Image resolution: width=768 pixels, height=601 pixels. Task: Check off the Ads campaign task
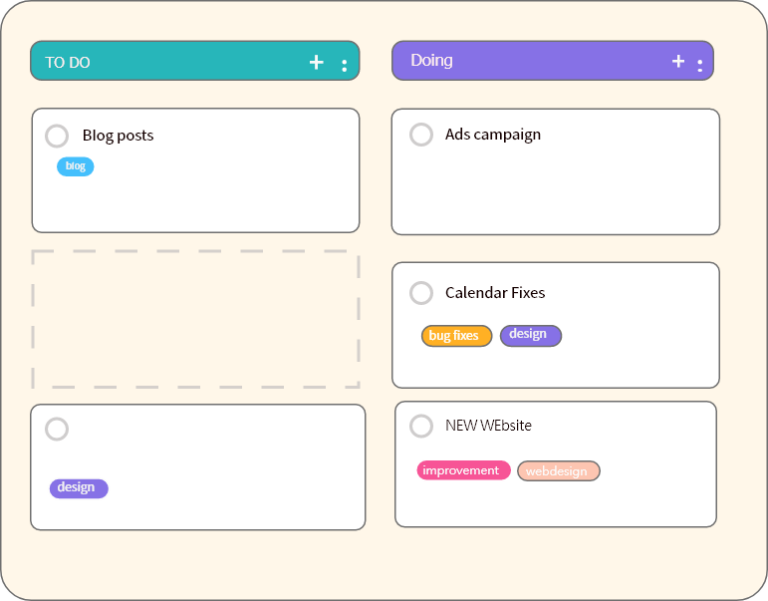point(421,134)
